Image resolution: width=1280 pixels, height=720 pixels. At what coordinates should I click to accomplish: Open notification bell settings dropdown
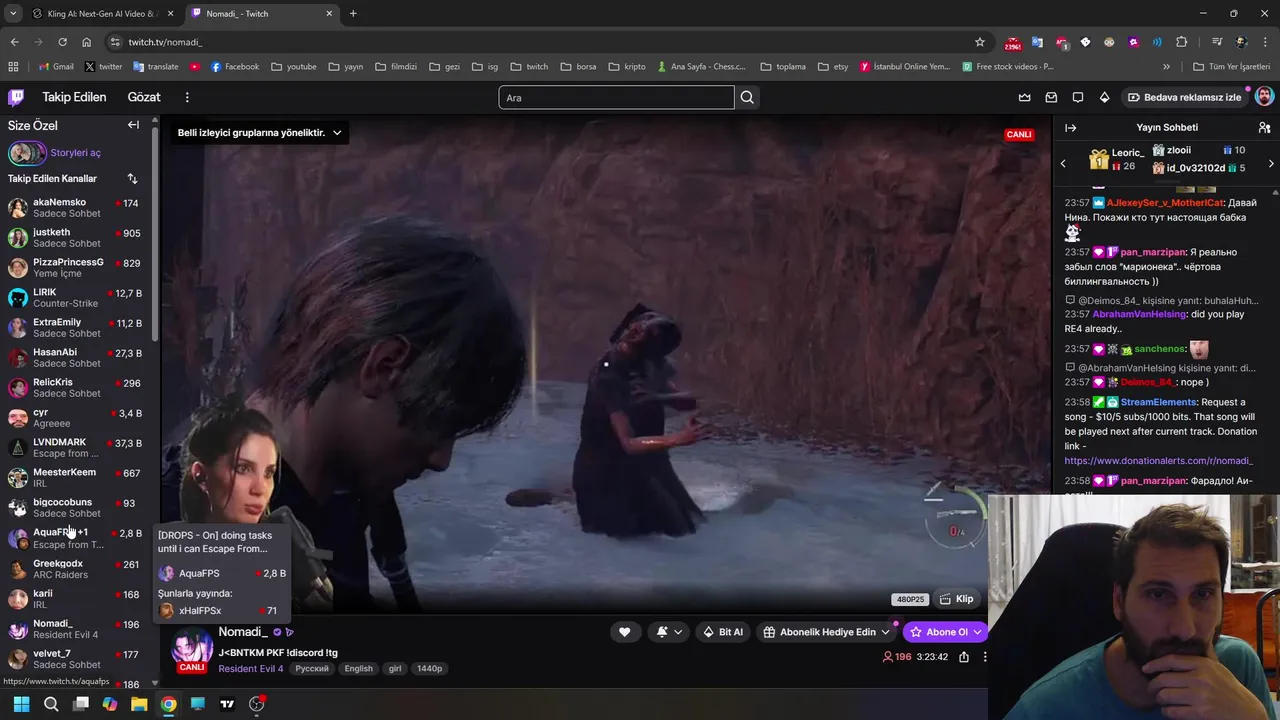[x=670, y=632]
